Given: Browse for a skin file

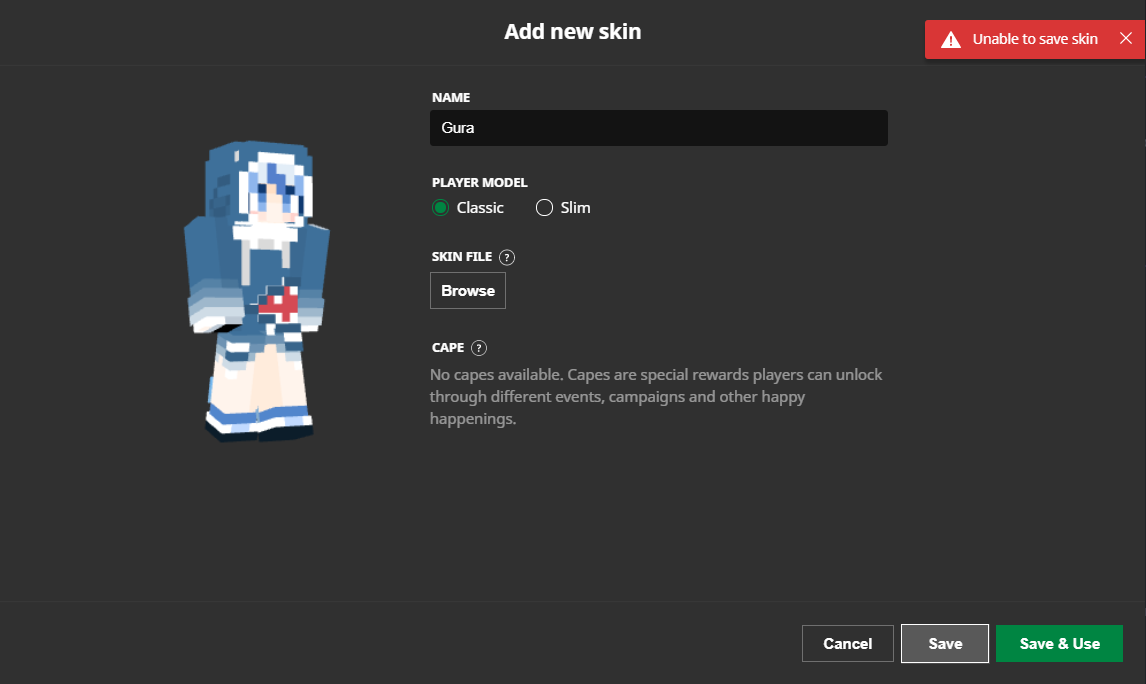Looking at the screenshot, I should pyautogui.click(x=468, y=291).
